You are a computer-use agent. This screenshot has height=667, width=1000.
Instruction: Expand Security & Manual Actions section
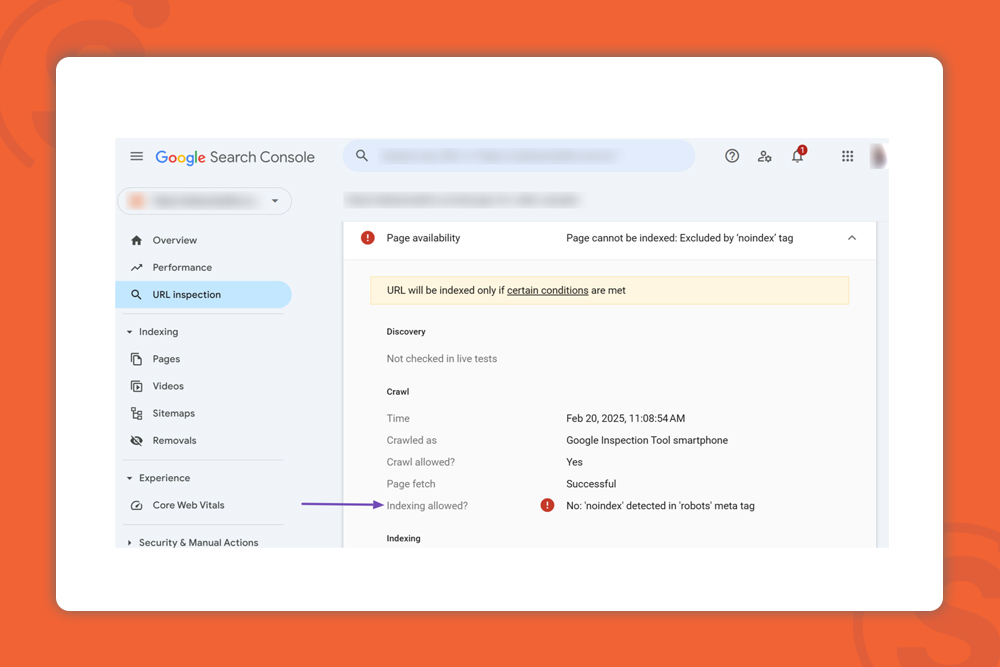point(129,543)
